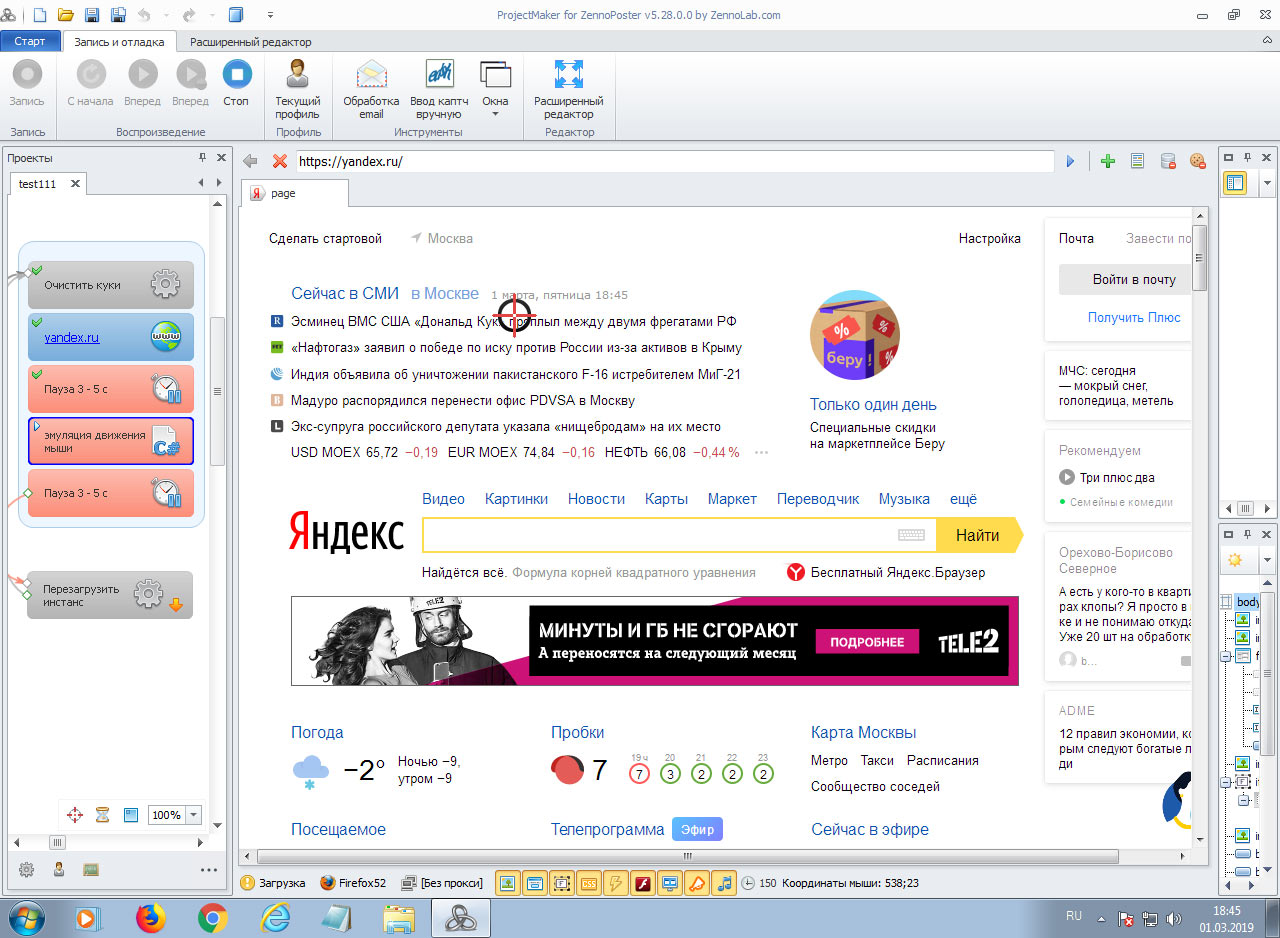Switch to the Запись и отладка tab
Image resolution: width=1280 pixels, height=938 pixels.
(120, 42)
